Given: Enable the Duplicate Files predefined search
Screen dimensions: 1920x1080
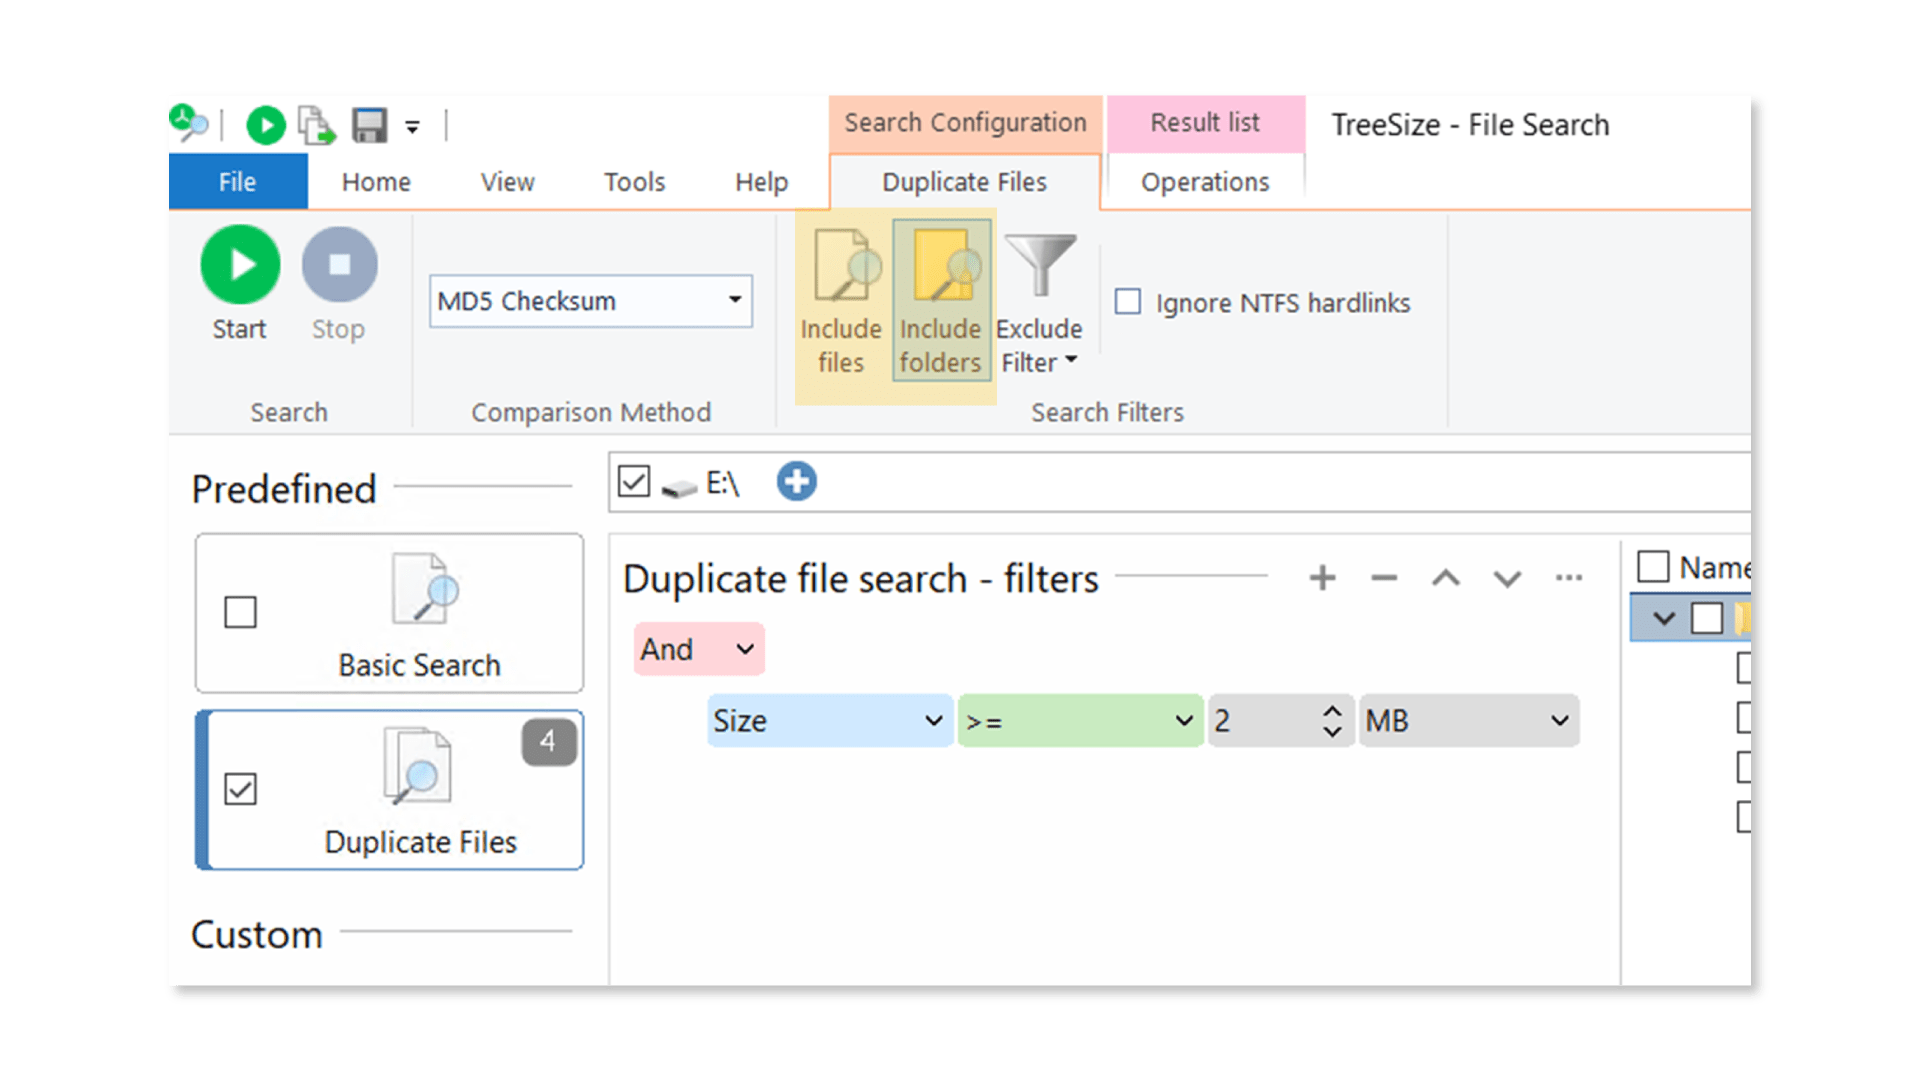Looking at the screenshot, I should 241,789.
